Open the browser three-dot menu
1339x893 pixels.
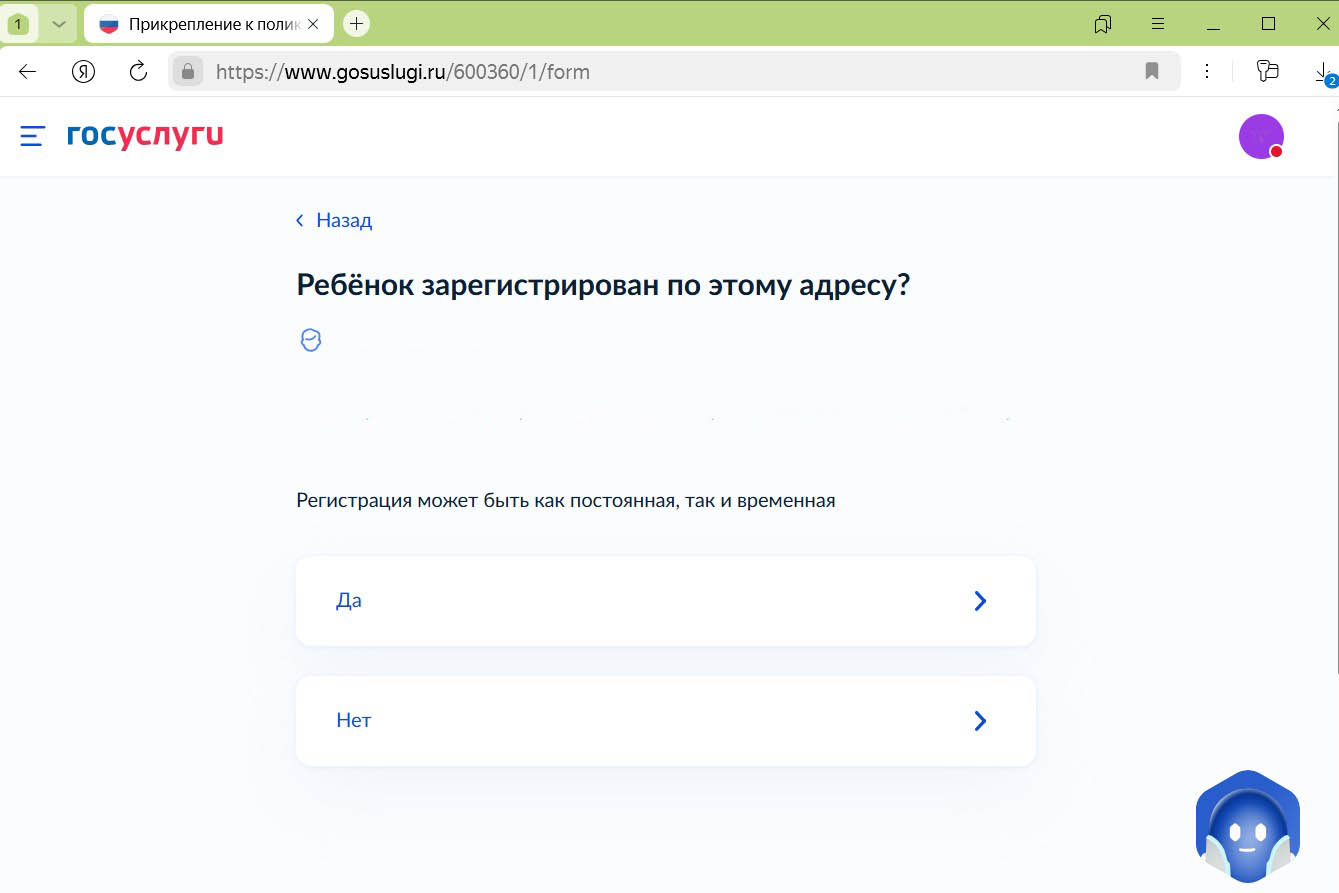point(1207,71)
